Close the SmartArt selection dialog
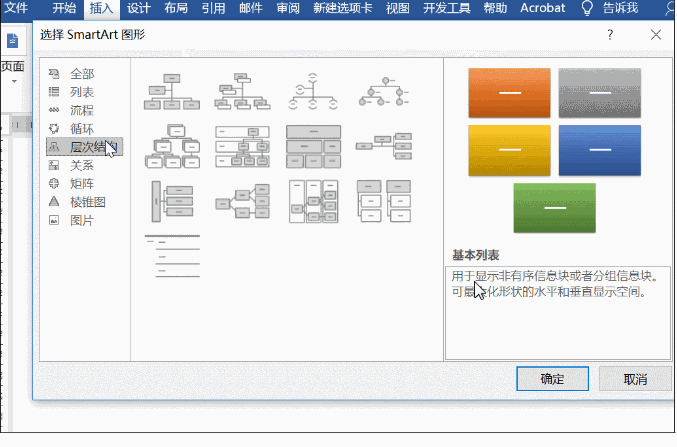677x447 pixels. click(656, 35)
